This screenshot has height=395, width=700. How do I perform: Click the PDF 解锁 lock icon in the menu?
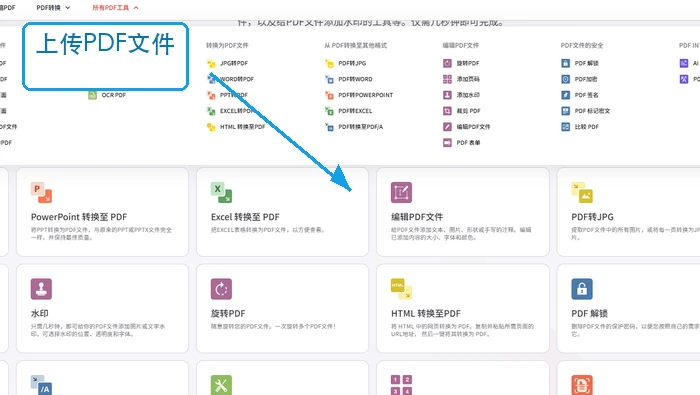coord(566,63)
